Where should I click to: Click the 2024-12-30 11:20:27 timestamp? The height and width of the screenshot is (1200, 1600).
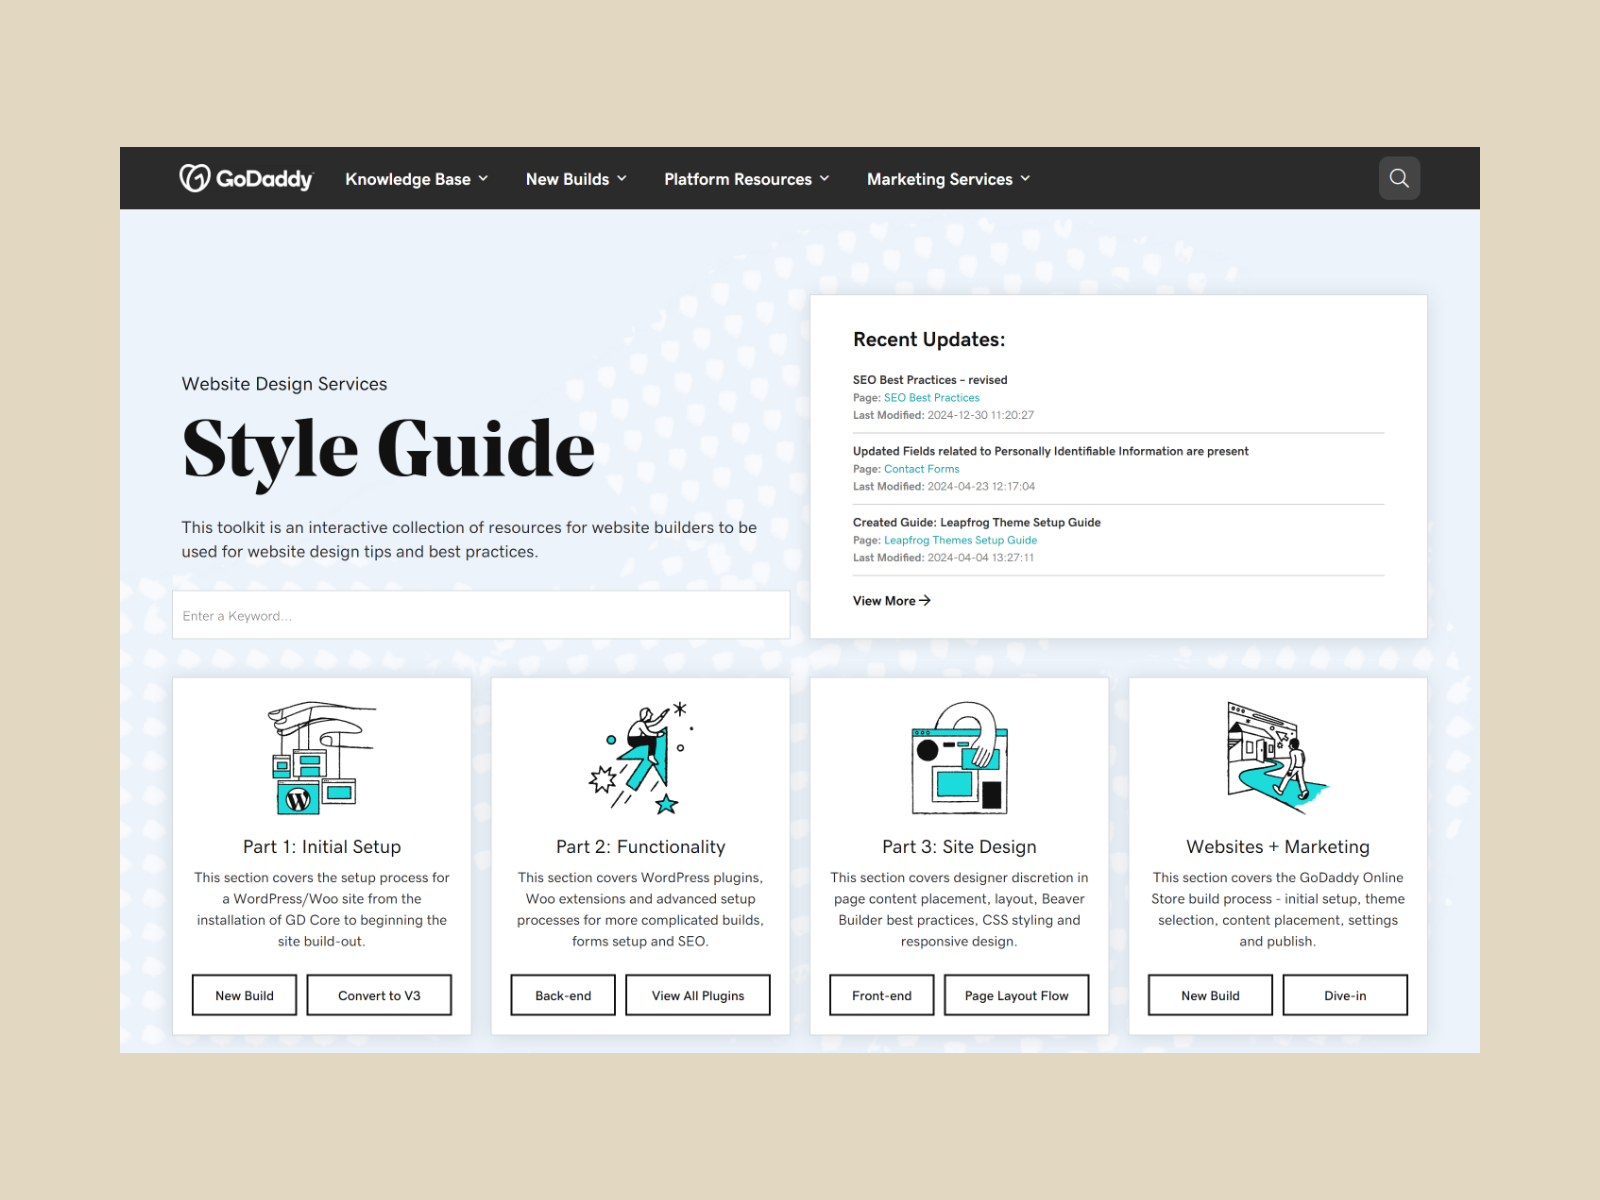(x=981, y=415)
